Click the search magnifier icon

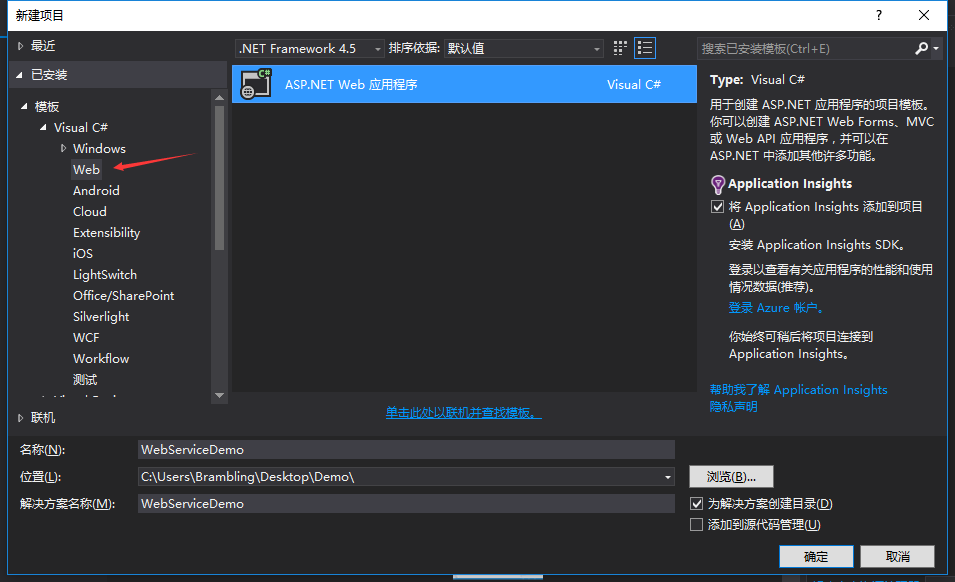click(x=921, y=48)
